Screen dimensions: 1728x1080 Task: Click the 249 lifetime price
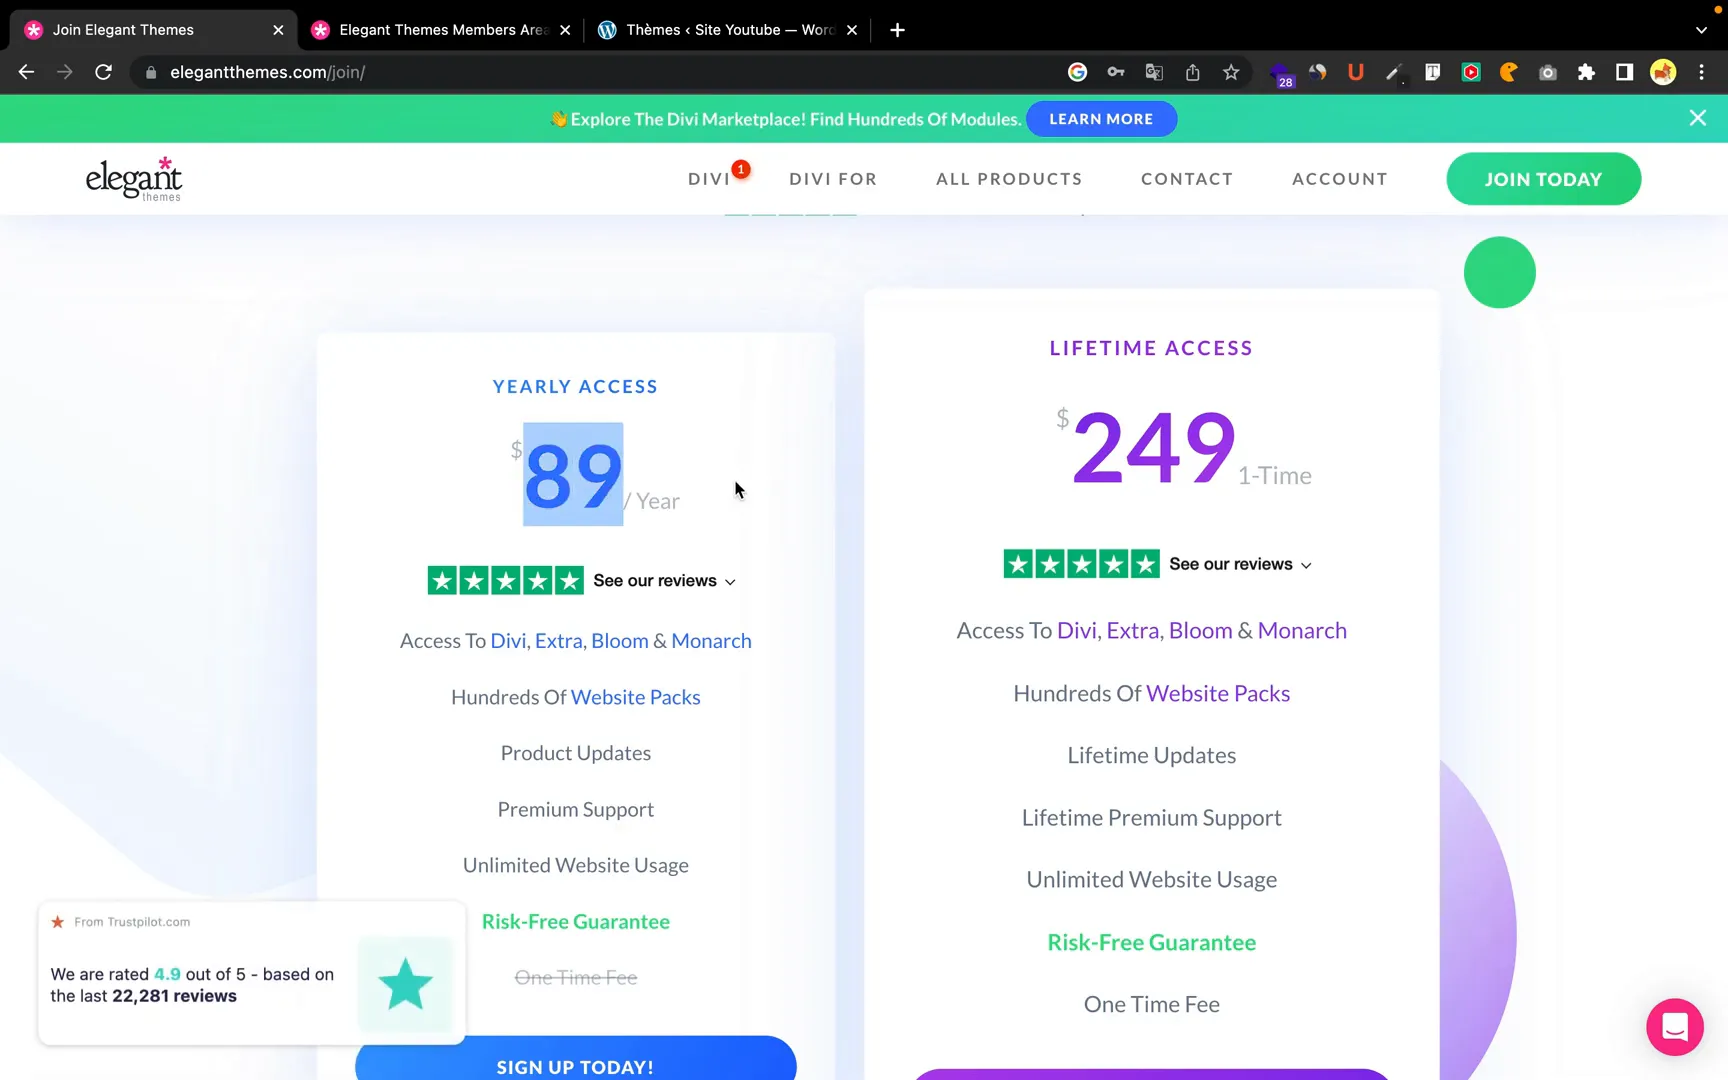[x=1154, y=447]
